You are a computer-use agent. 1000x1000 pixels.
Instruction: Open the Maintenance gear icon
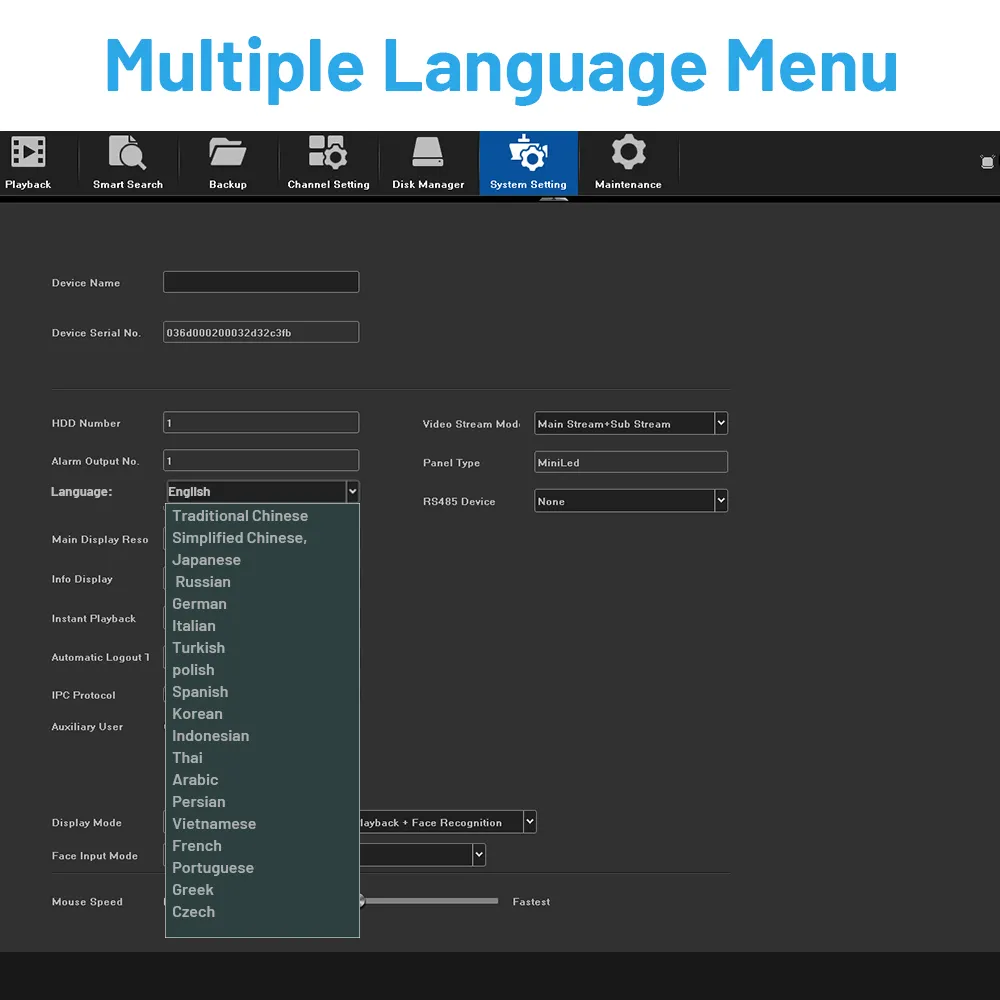pos(628,152)
